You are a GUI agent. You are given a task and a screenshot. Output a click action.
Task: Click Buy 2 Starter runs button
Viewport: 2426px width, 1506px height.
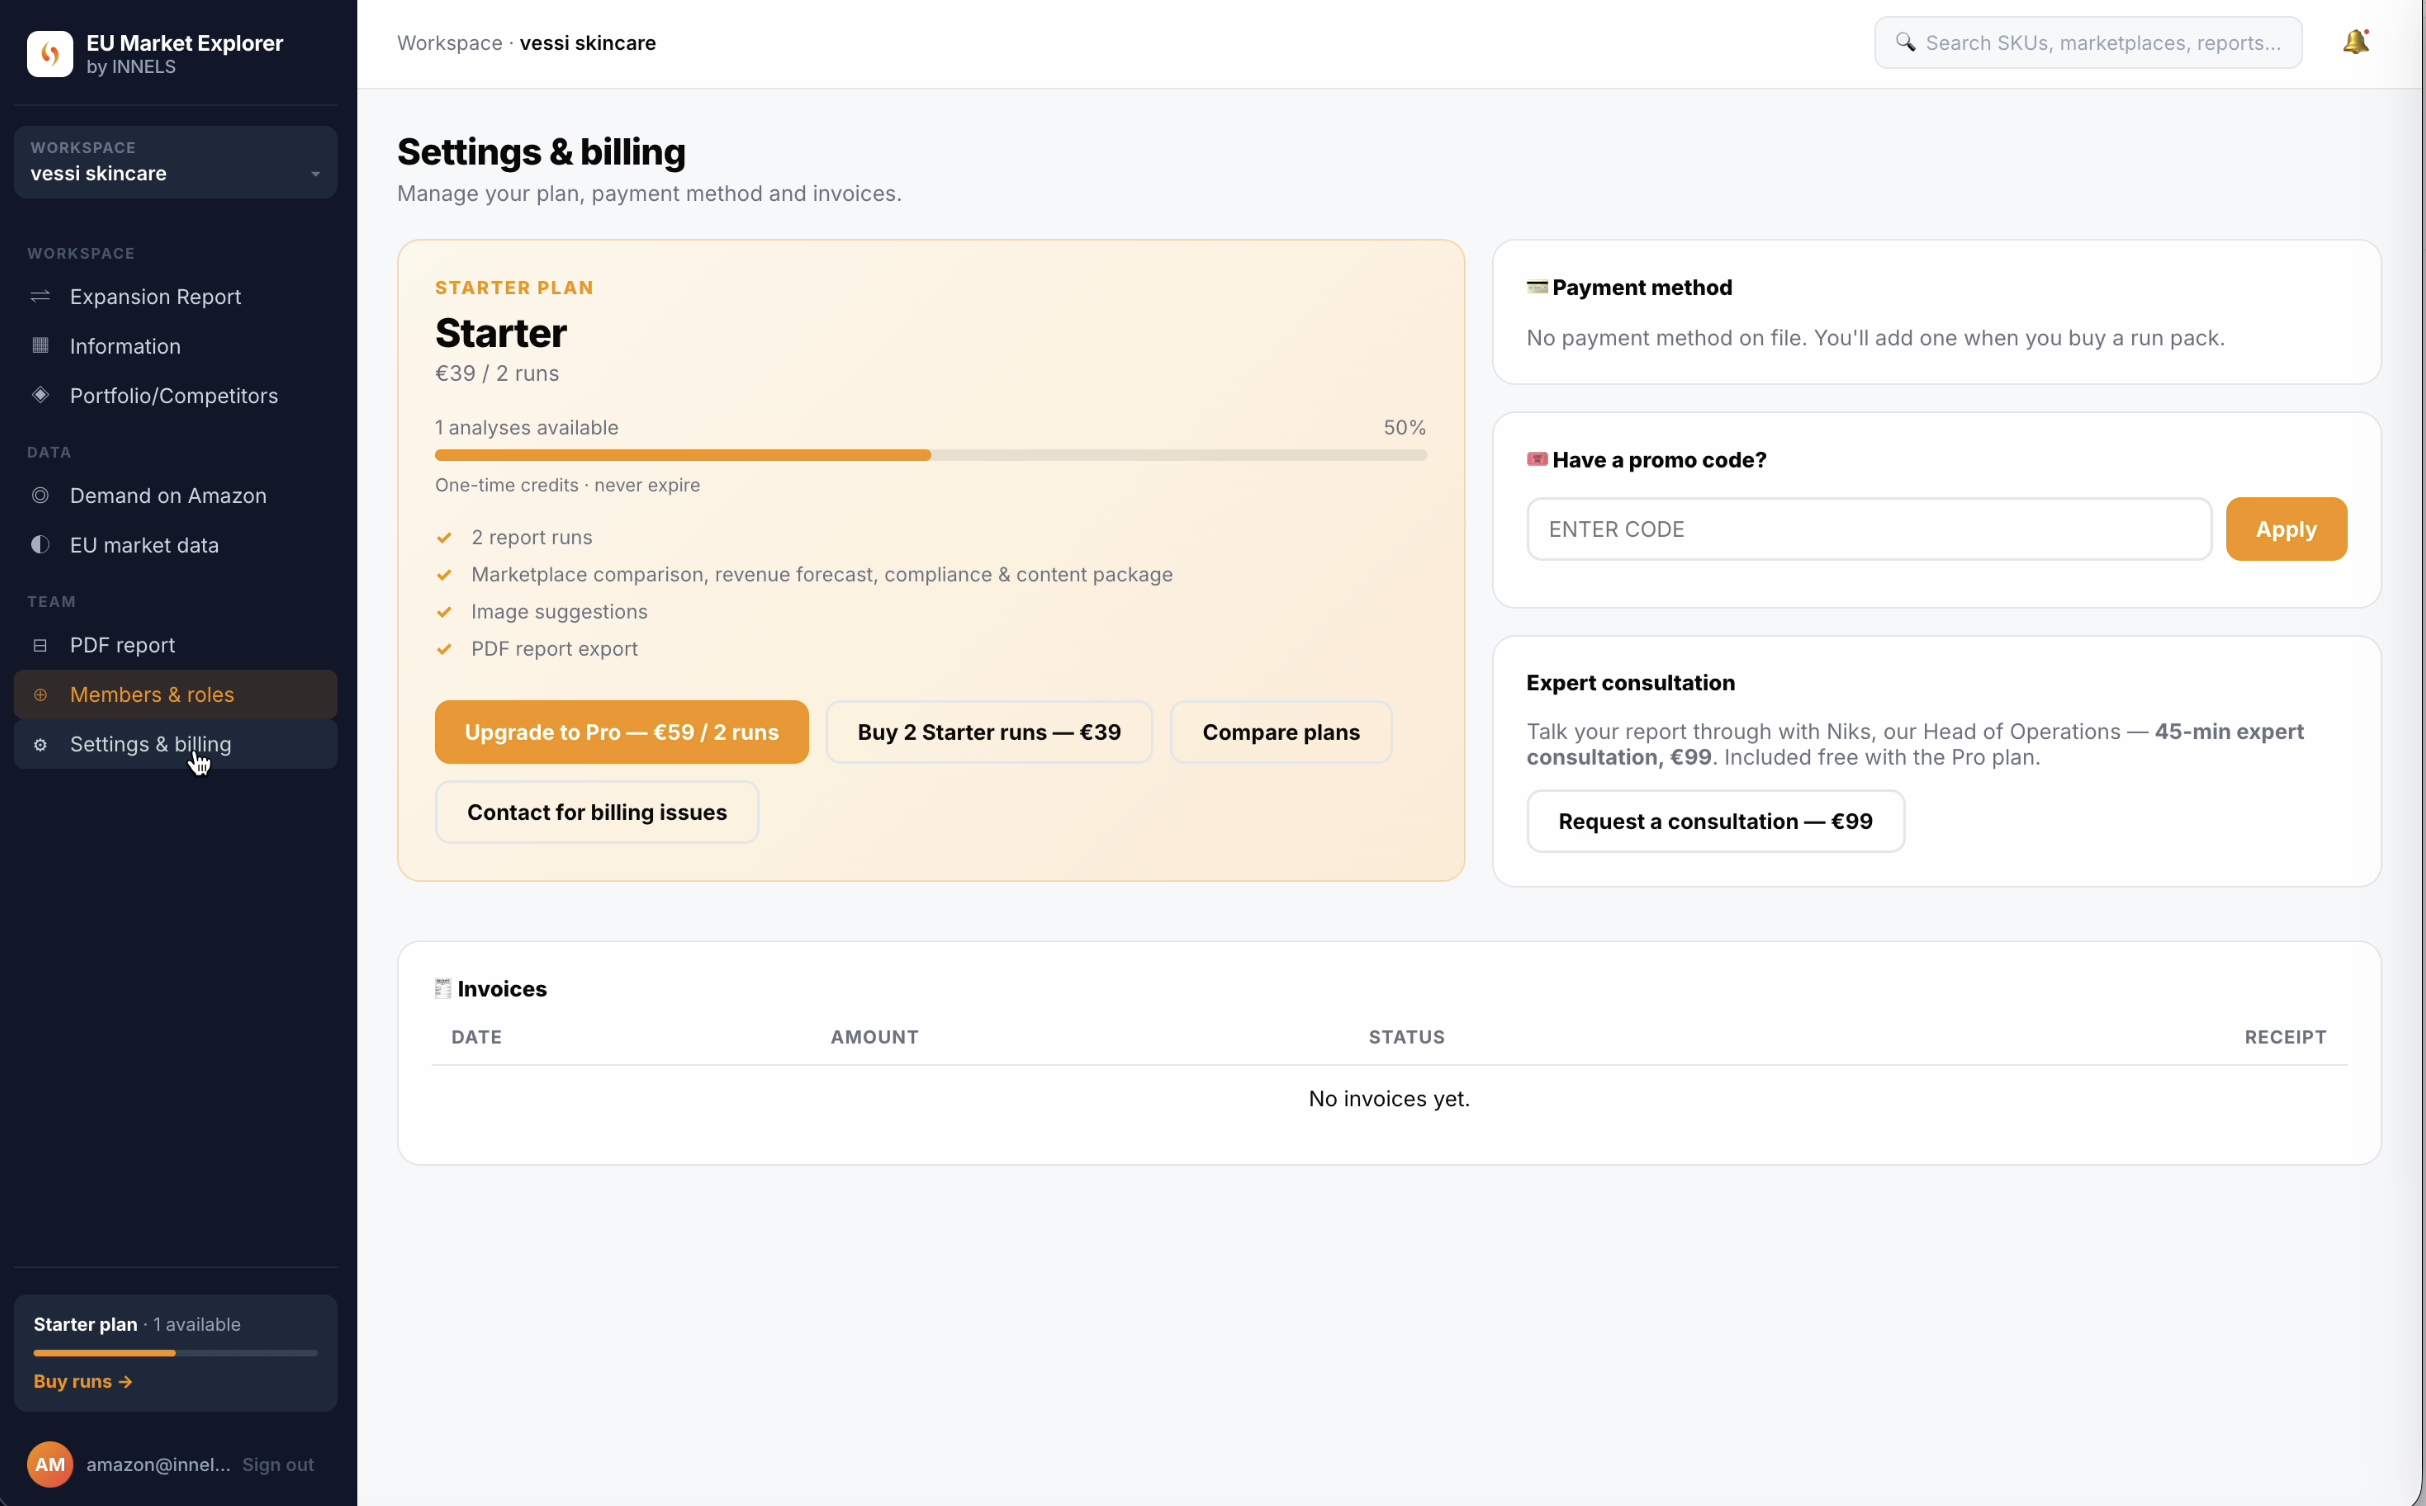click(989, 732)
